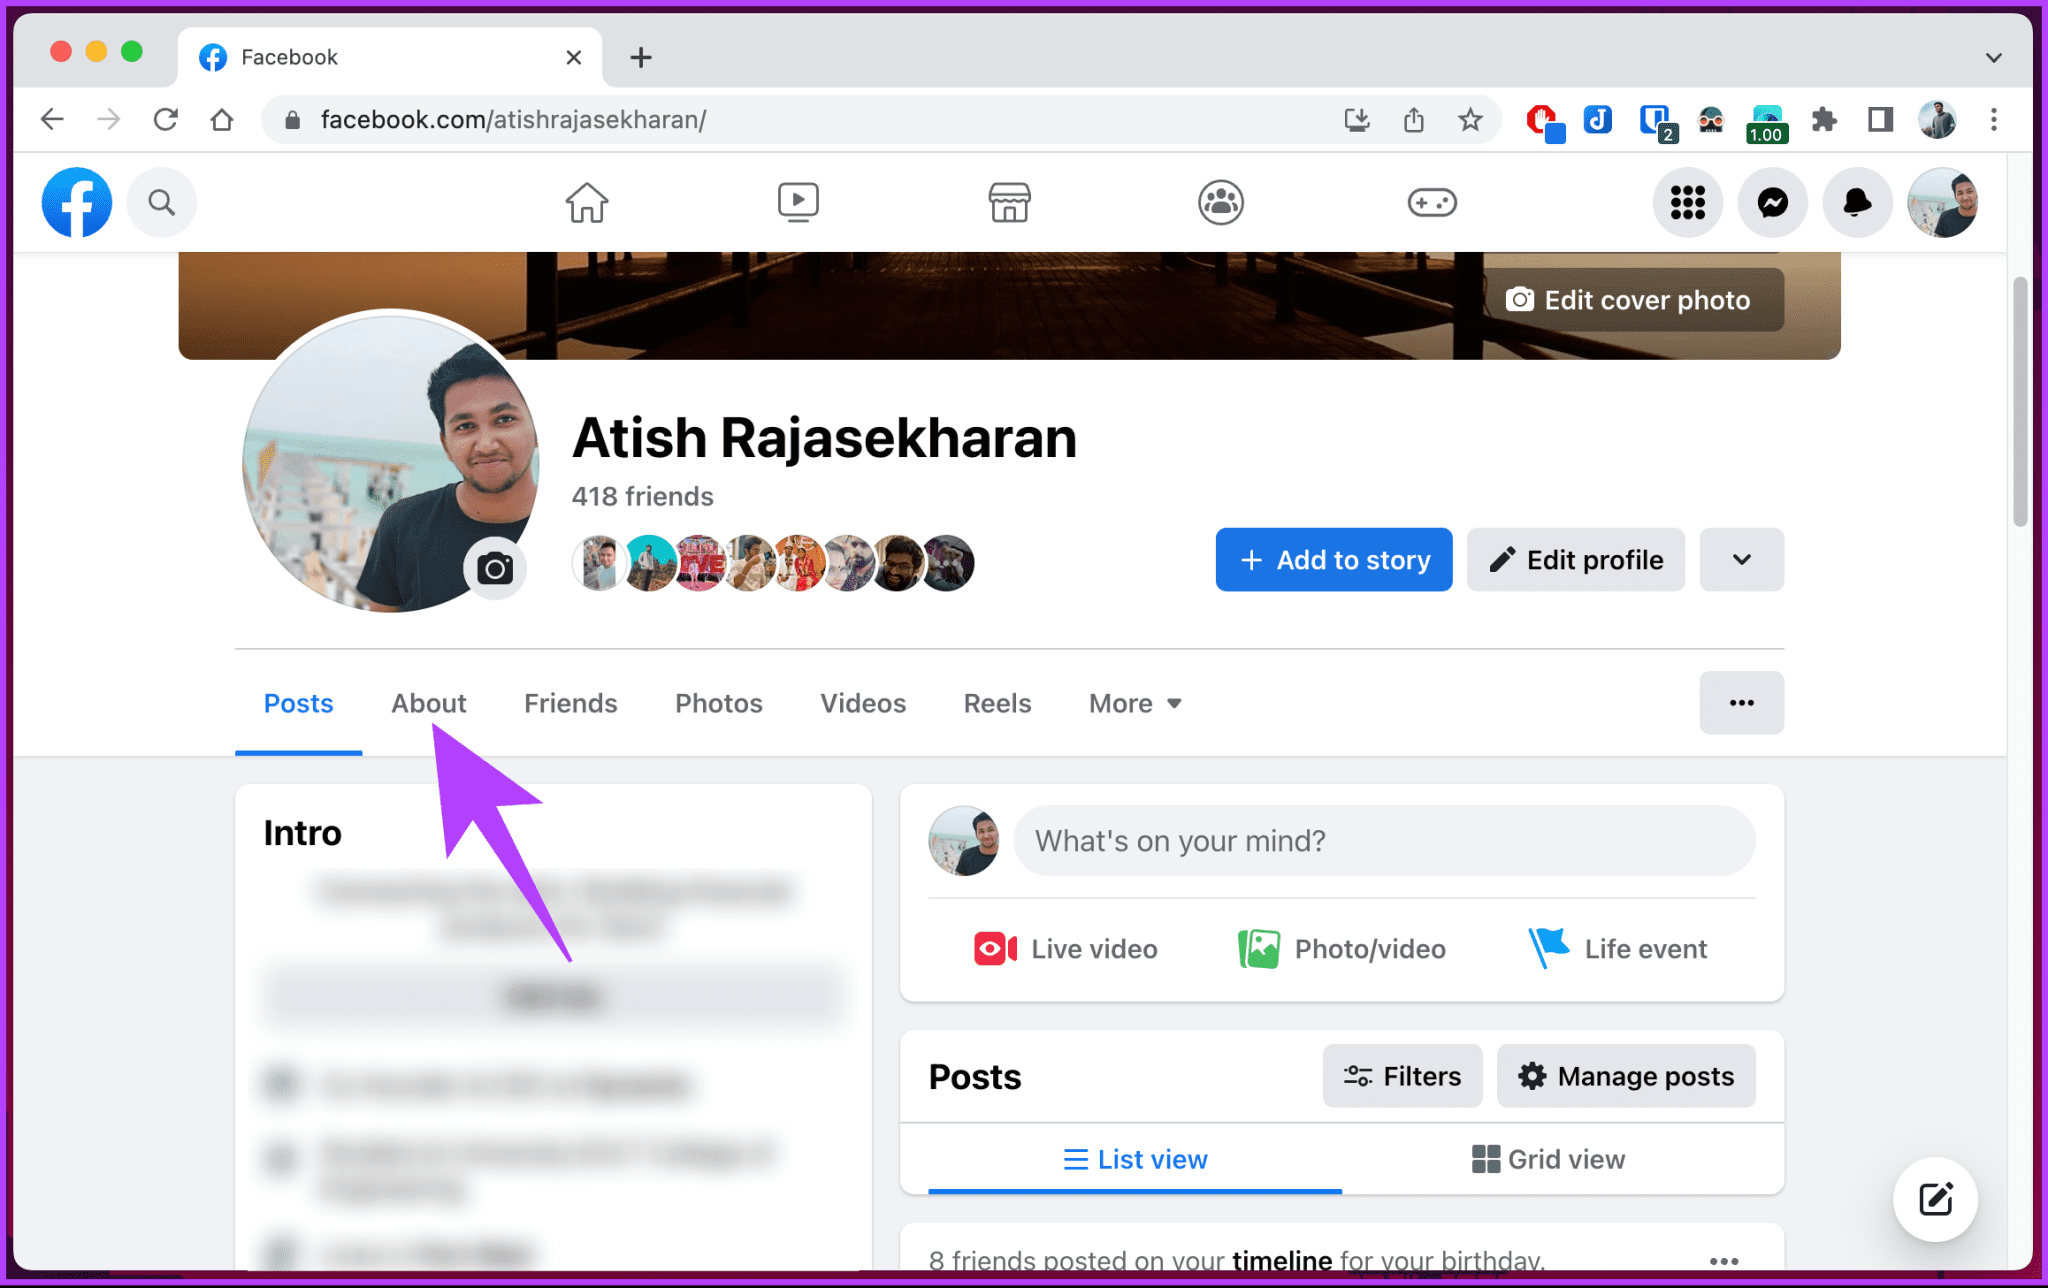Click Edit profile button

(1575, 559)
